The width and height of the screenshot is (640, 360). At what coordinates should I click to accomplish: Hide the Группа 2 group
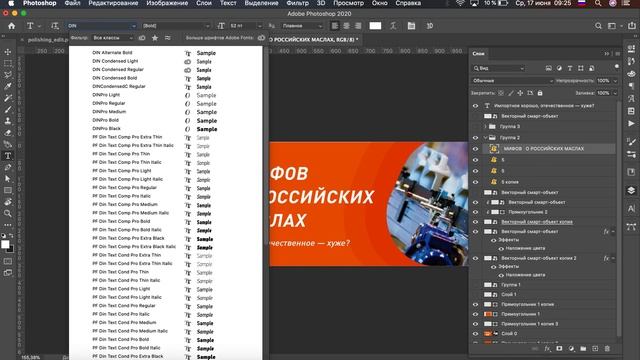[475, 138]
